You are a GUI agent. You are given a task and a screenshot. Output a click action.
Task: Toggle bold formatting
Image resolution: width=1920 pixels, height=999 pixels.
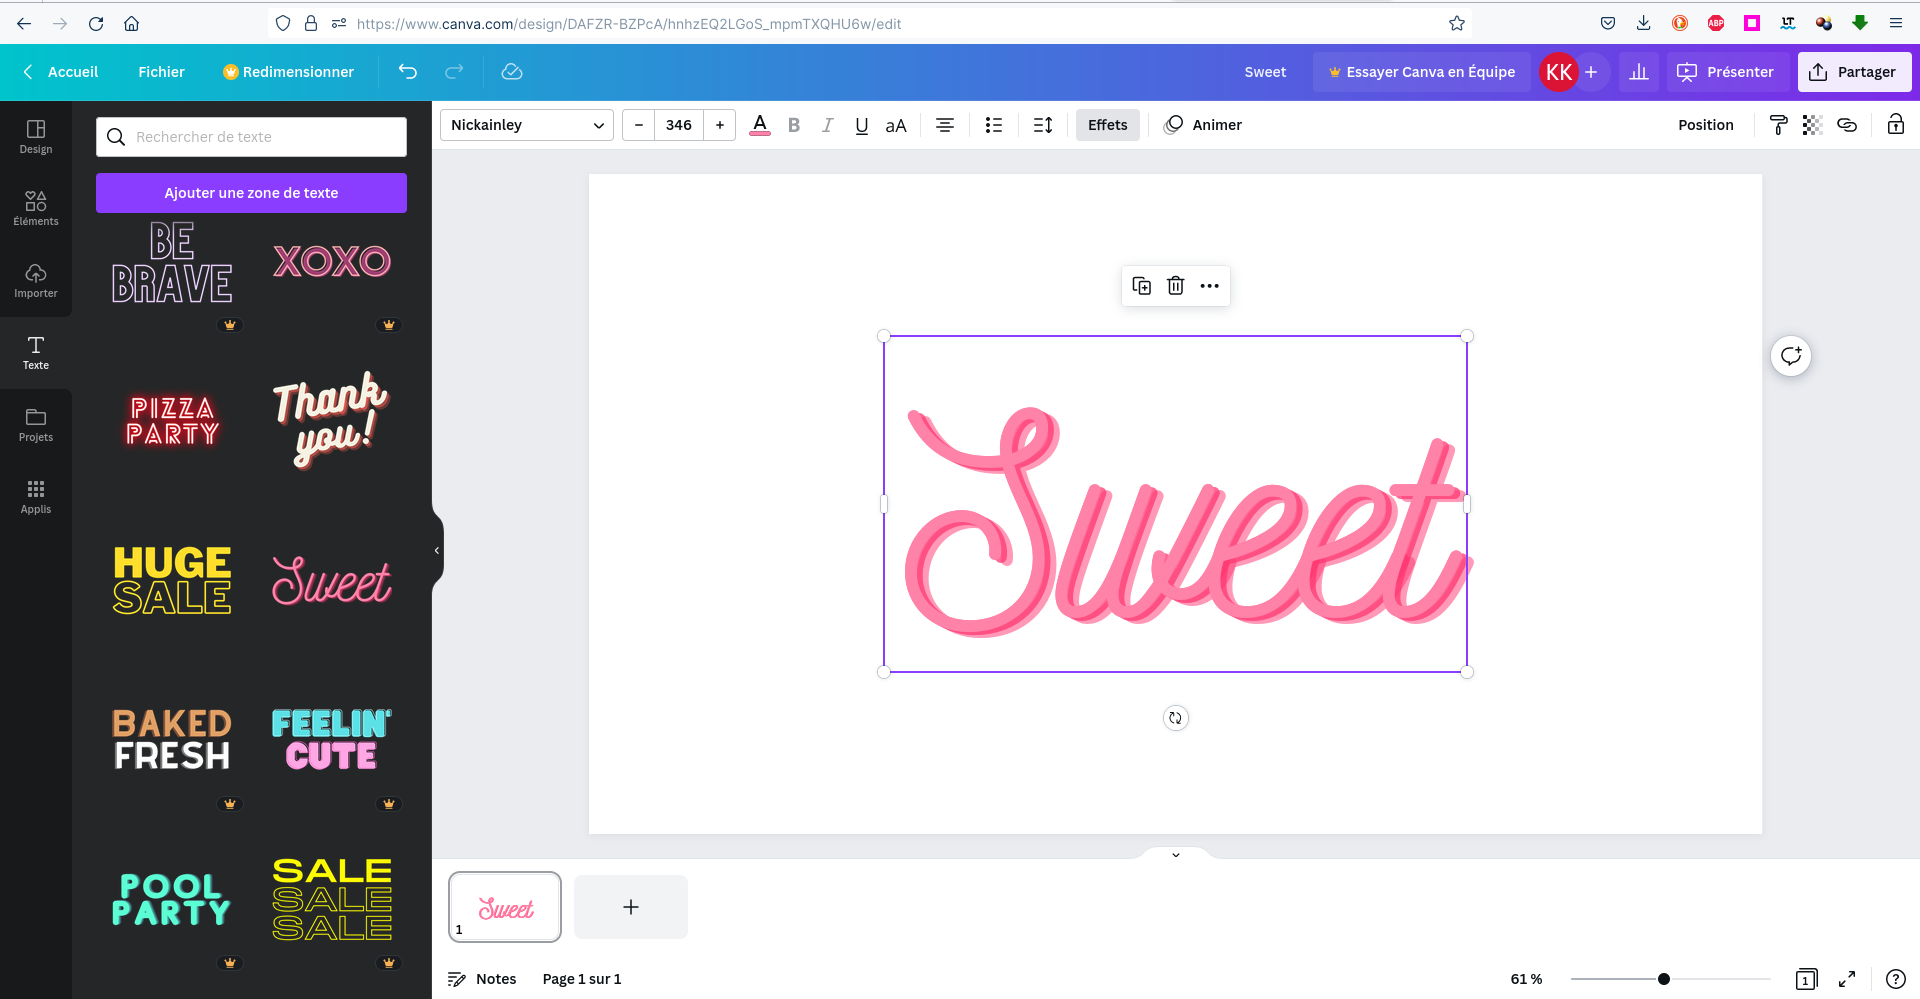click(x=794, y=125)
